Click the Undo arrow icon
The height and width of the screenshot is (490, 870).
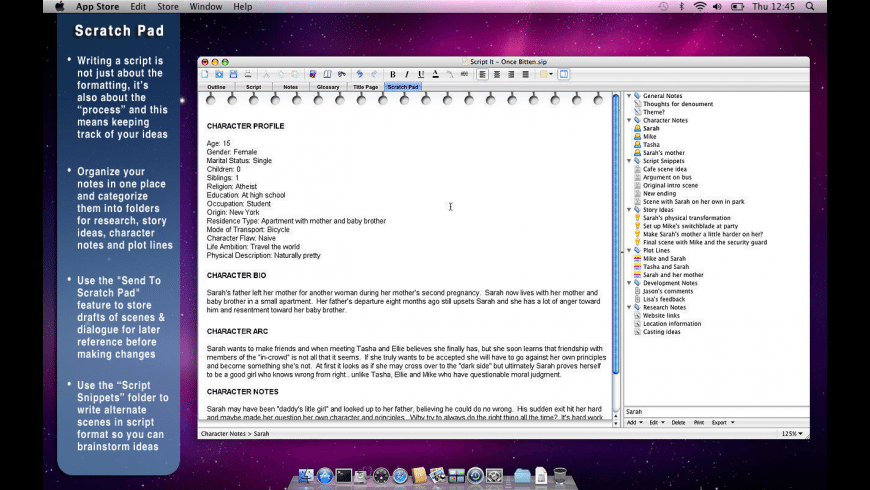point(360,74)
